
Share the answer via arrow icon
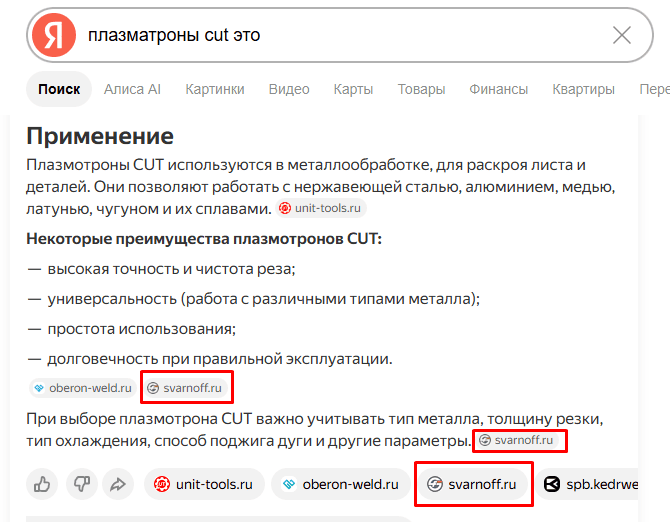click(x=118, y=484)
